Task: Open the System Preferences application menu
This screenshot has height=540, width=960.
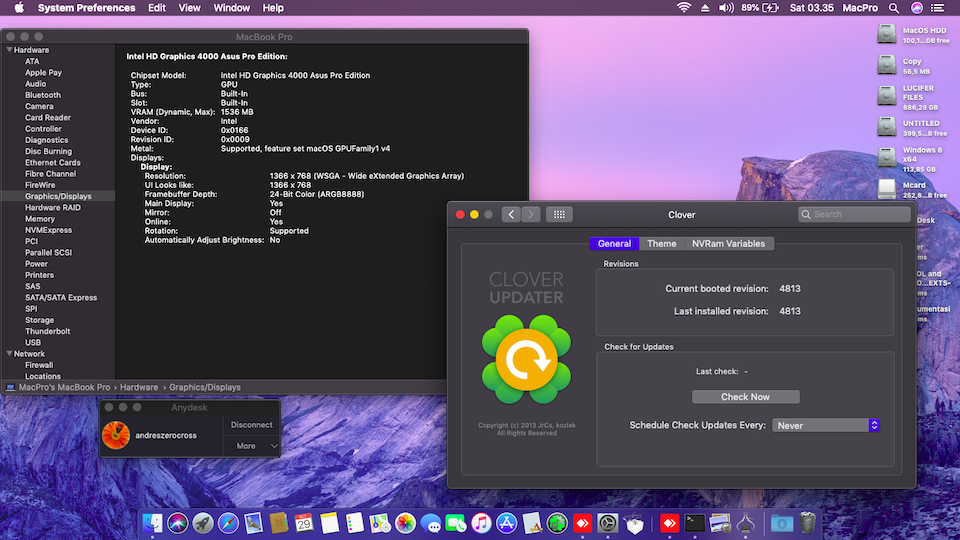Action: click(x=86, y=8)
